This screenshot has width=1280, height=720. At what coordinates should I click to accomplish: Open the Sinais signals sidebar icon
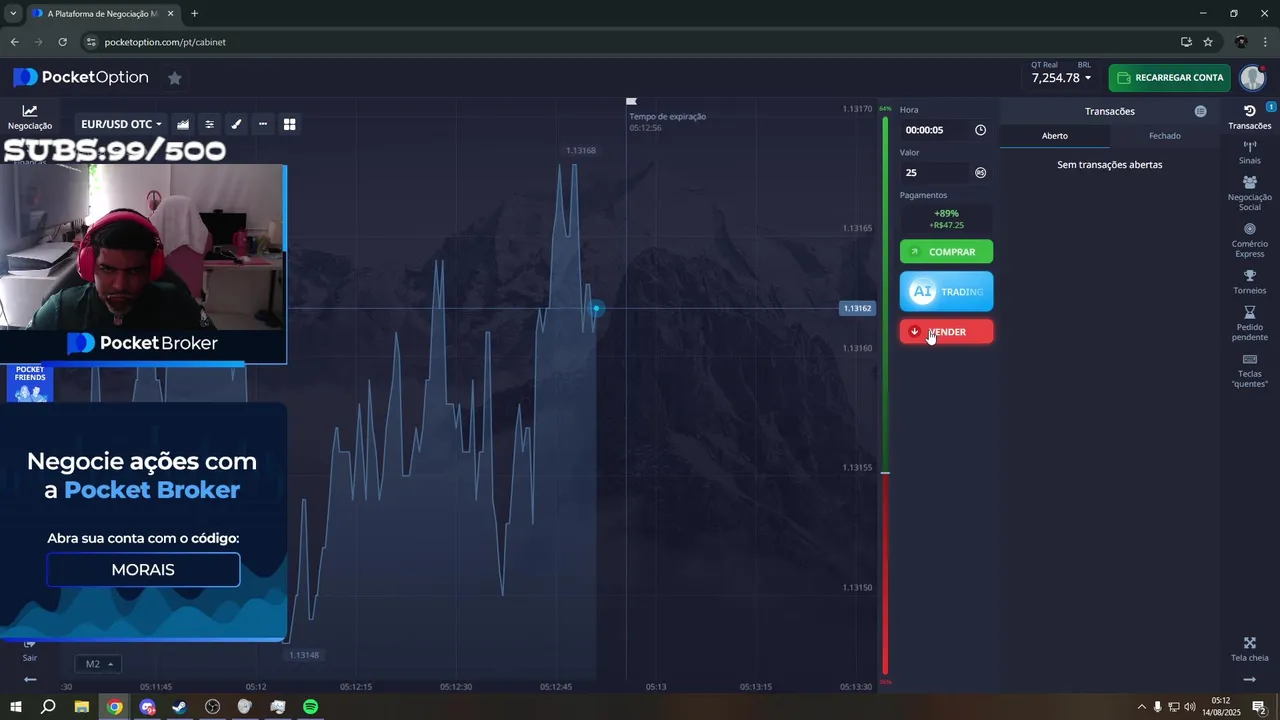(x=1250, y=152)
